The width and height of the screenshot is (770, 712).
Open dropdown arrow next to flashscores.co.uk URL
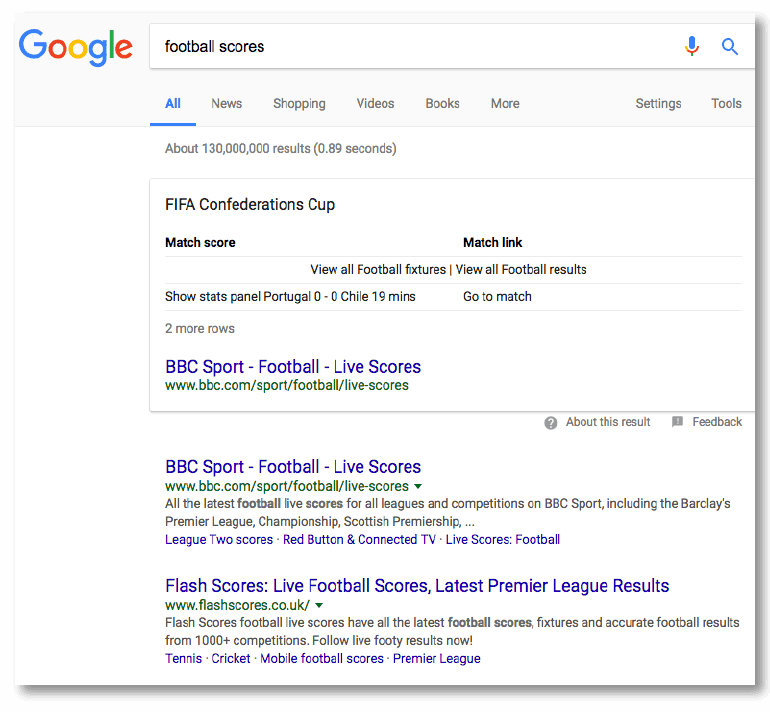coord(319,605)
